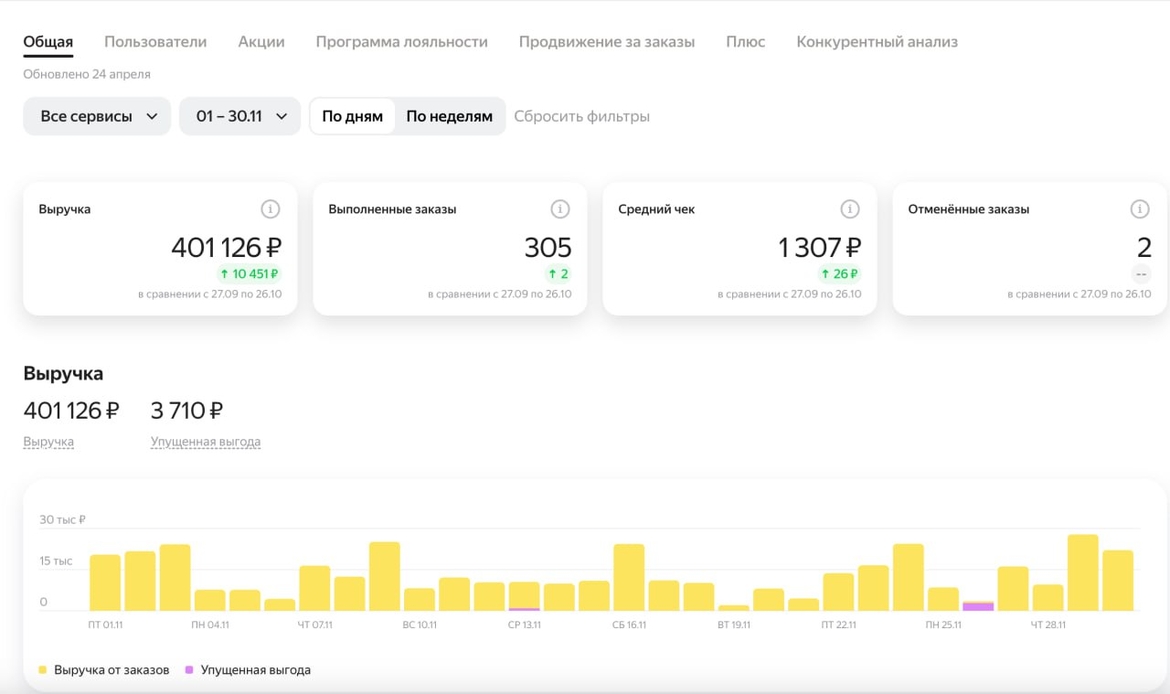Open the Пользователи tab
This screenshot has width=1170, height=694.
(155, 42)
